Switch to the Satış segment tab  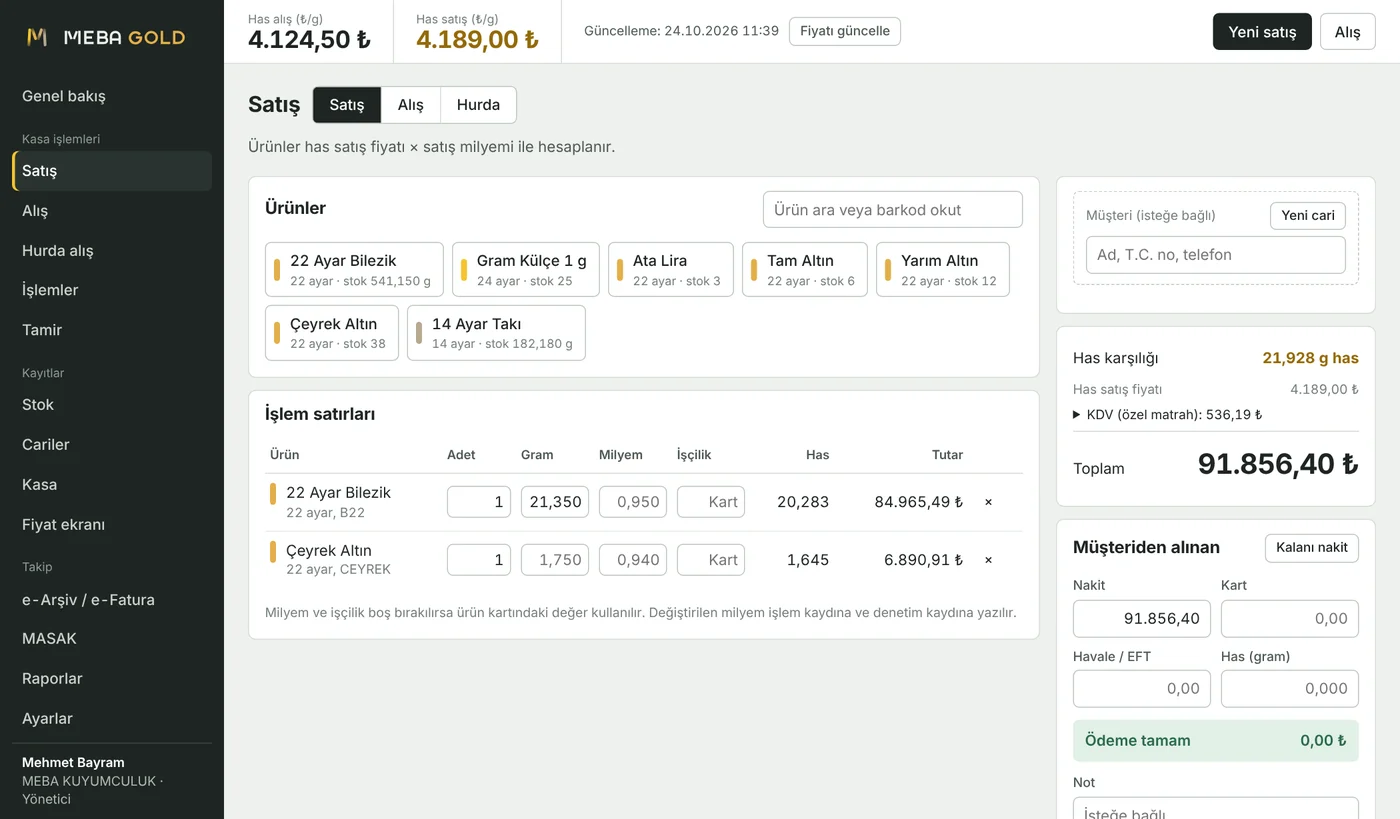[347, 105]
